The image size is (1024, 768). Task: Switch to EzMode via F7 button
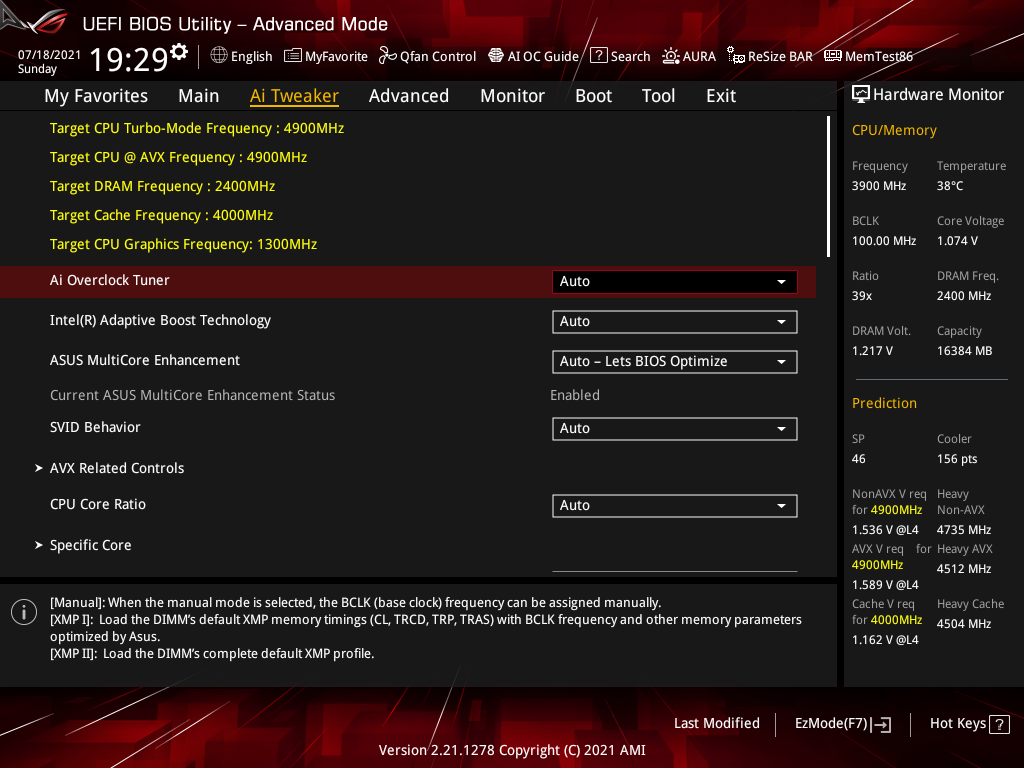[842, 723]
